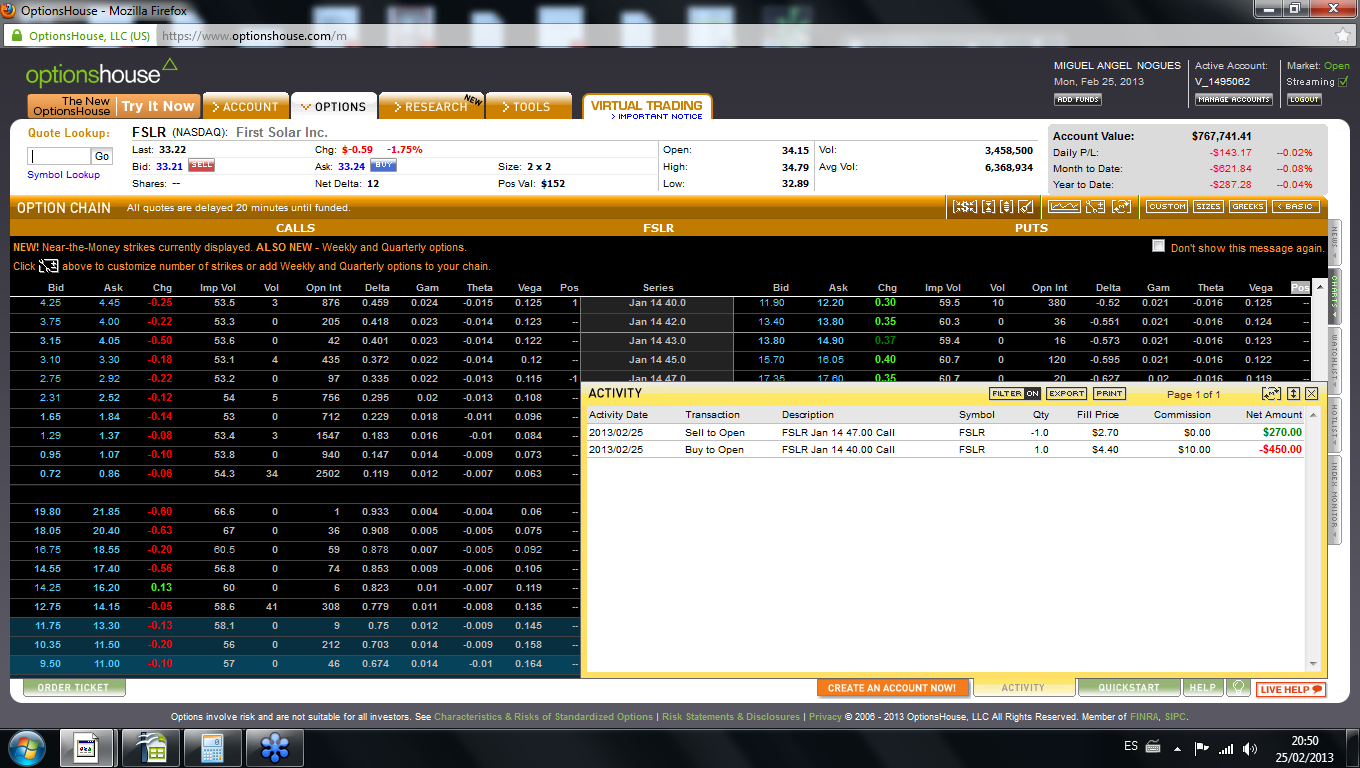1360x768 pixels.
Task: Click the vertical expand icon in Activity panel
Action: point(1293,394)
